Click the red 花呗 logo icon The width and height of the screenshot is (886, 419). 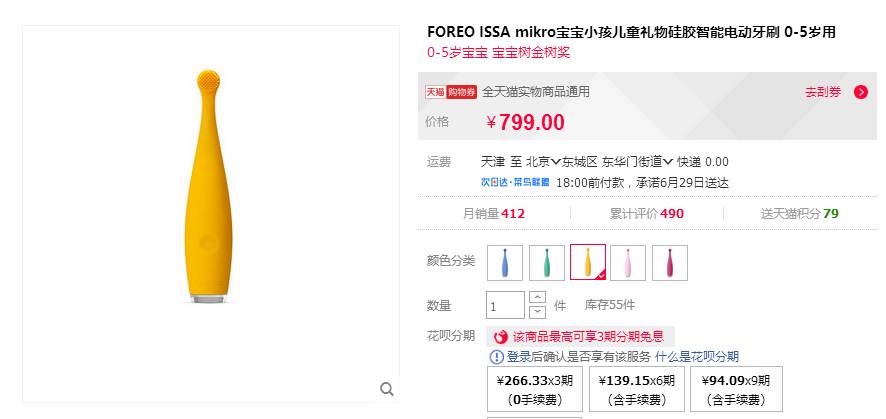[x=501, y=337]
